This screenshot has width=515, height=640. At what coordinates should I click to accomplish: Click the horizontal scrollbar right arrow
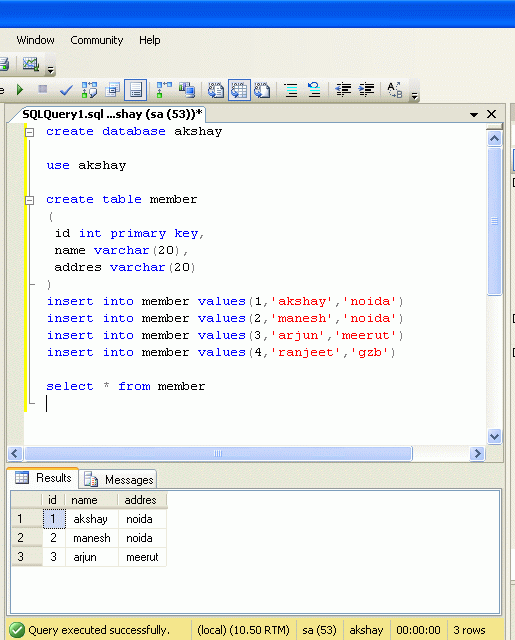tap(477, 453)
